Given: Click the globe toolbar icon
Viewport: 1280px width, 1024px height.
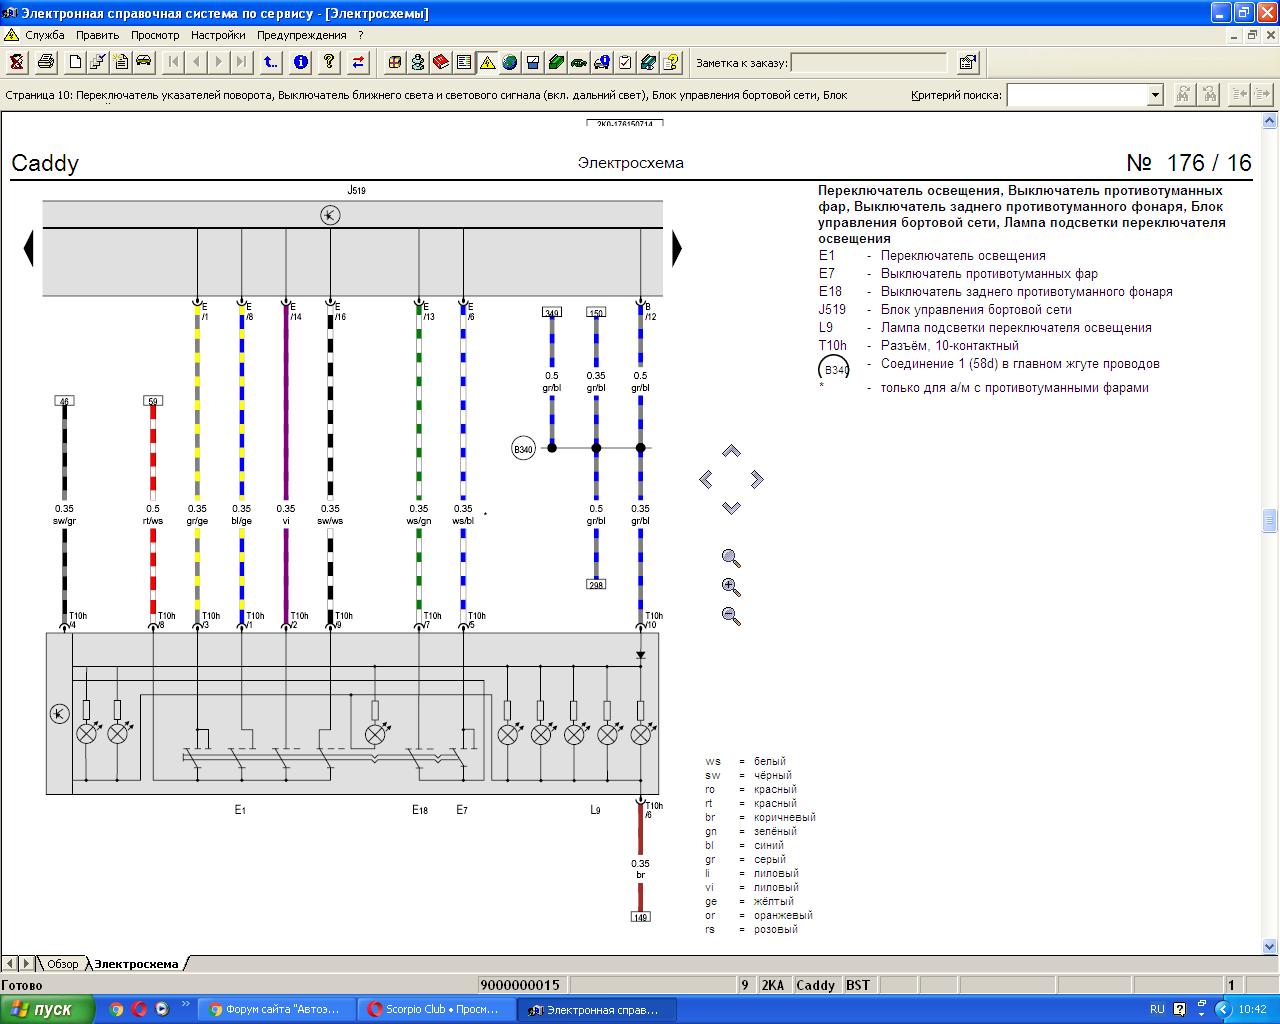Looking at the screenshot, I should (510, 62).
